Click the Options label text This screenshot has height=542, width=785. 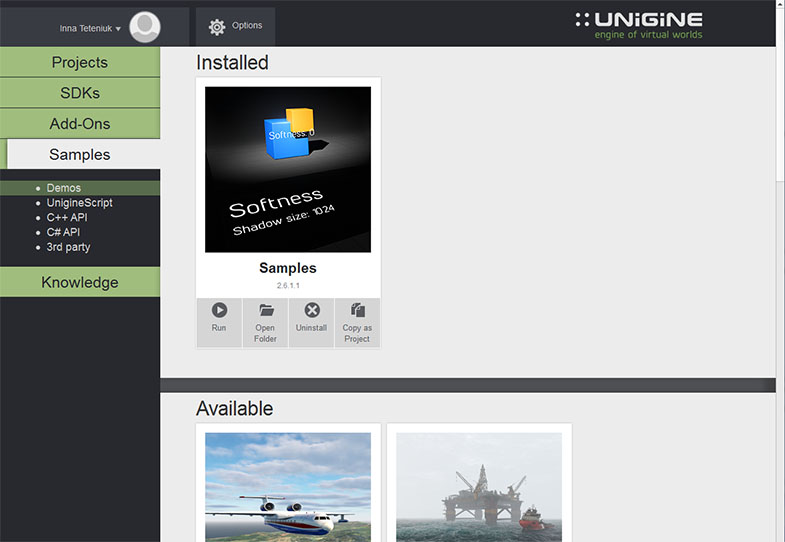247,25
